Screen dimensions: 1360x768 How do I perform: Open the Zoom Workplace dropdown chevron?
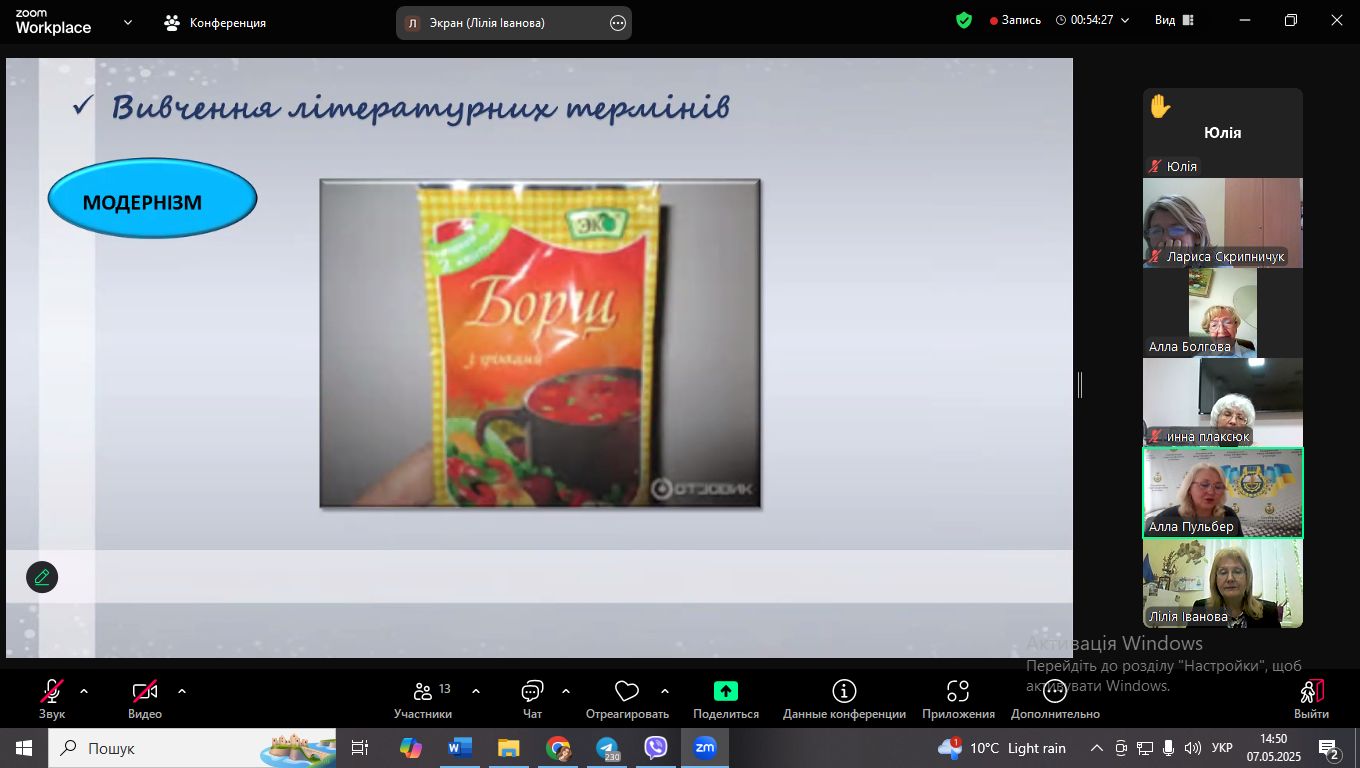(128, 22)
